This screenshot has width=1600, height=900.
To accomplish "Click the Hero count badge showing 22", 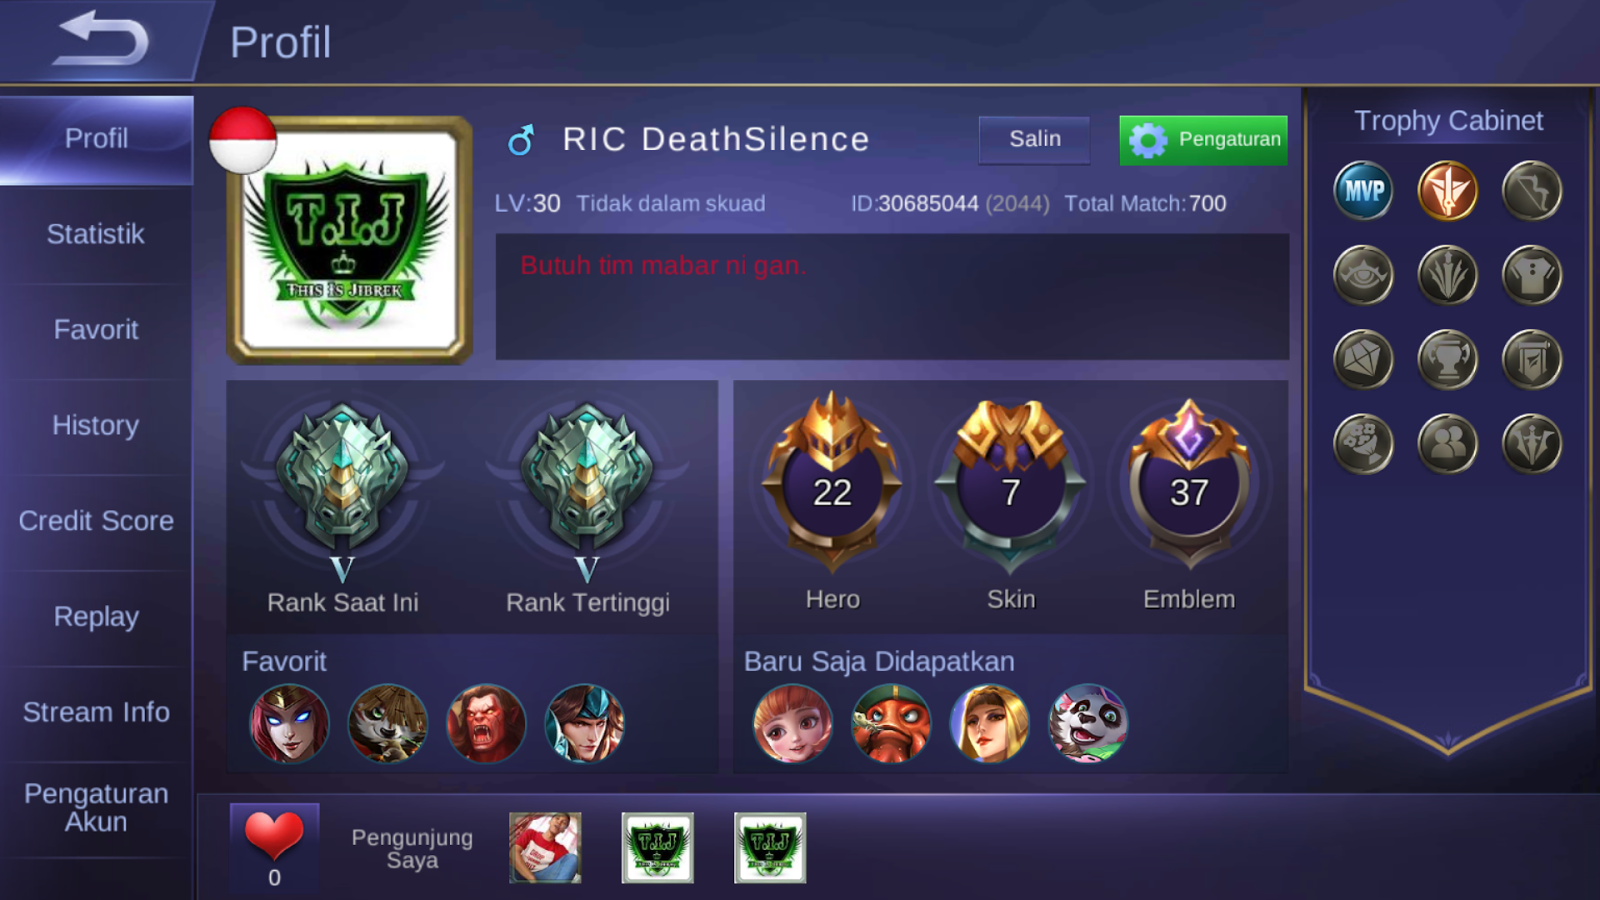I will [832, 482].
